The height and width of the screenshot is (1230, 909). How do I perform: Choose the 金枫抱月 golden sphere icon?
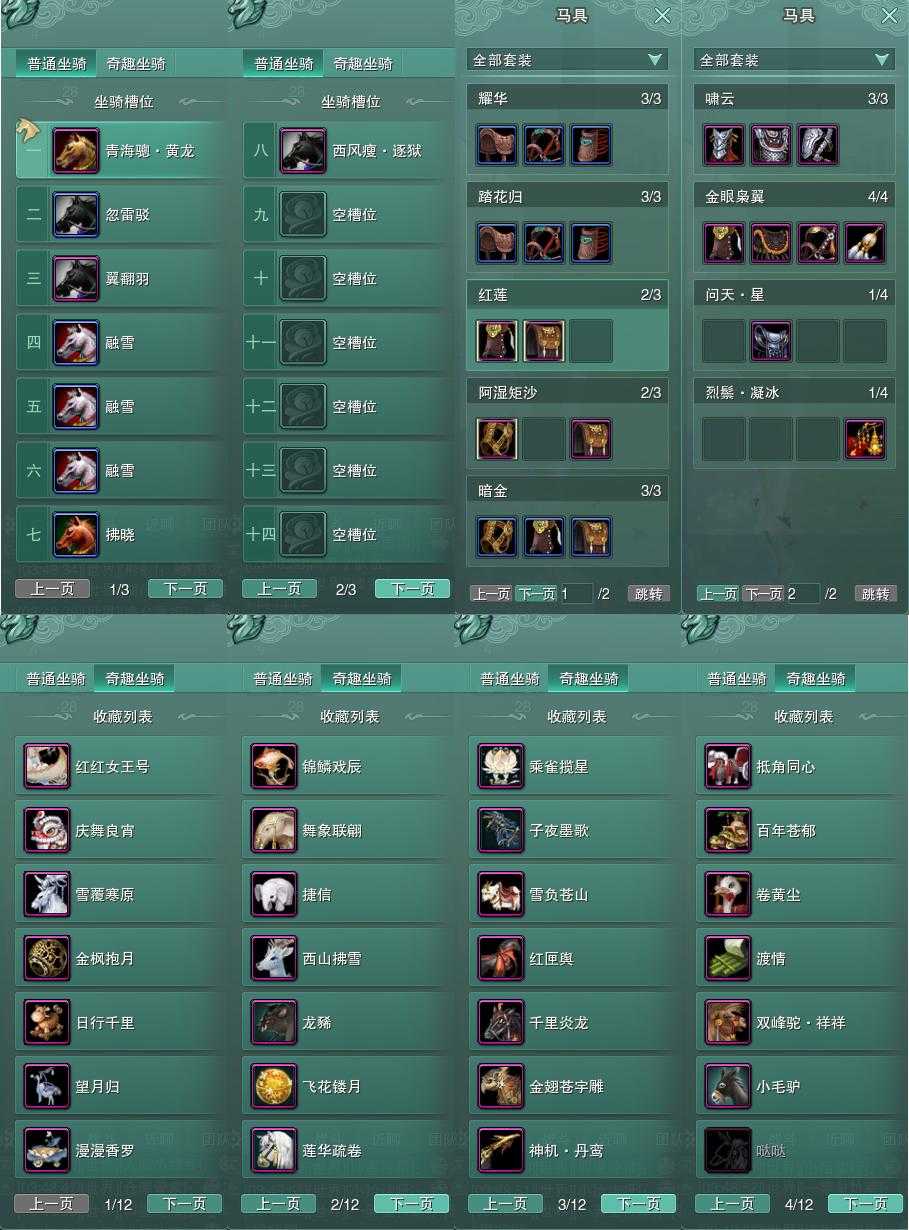pos(47,959)
